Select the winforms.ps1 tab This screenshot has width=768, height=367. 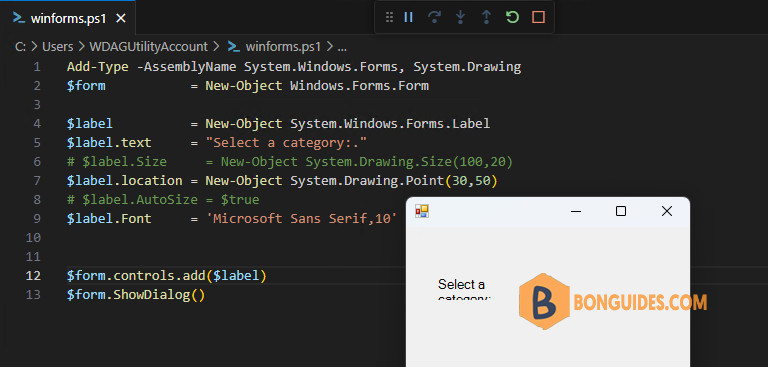pos(68,18)
